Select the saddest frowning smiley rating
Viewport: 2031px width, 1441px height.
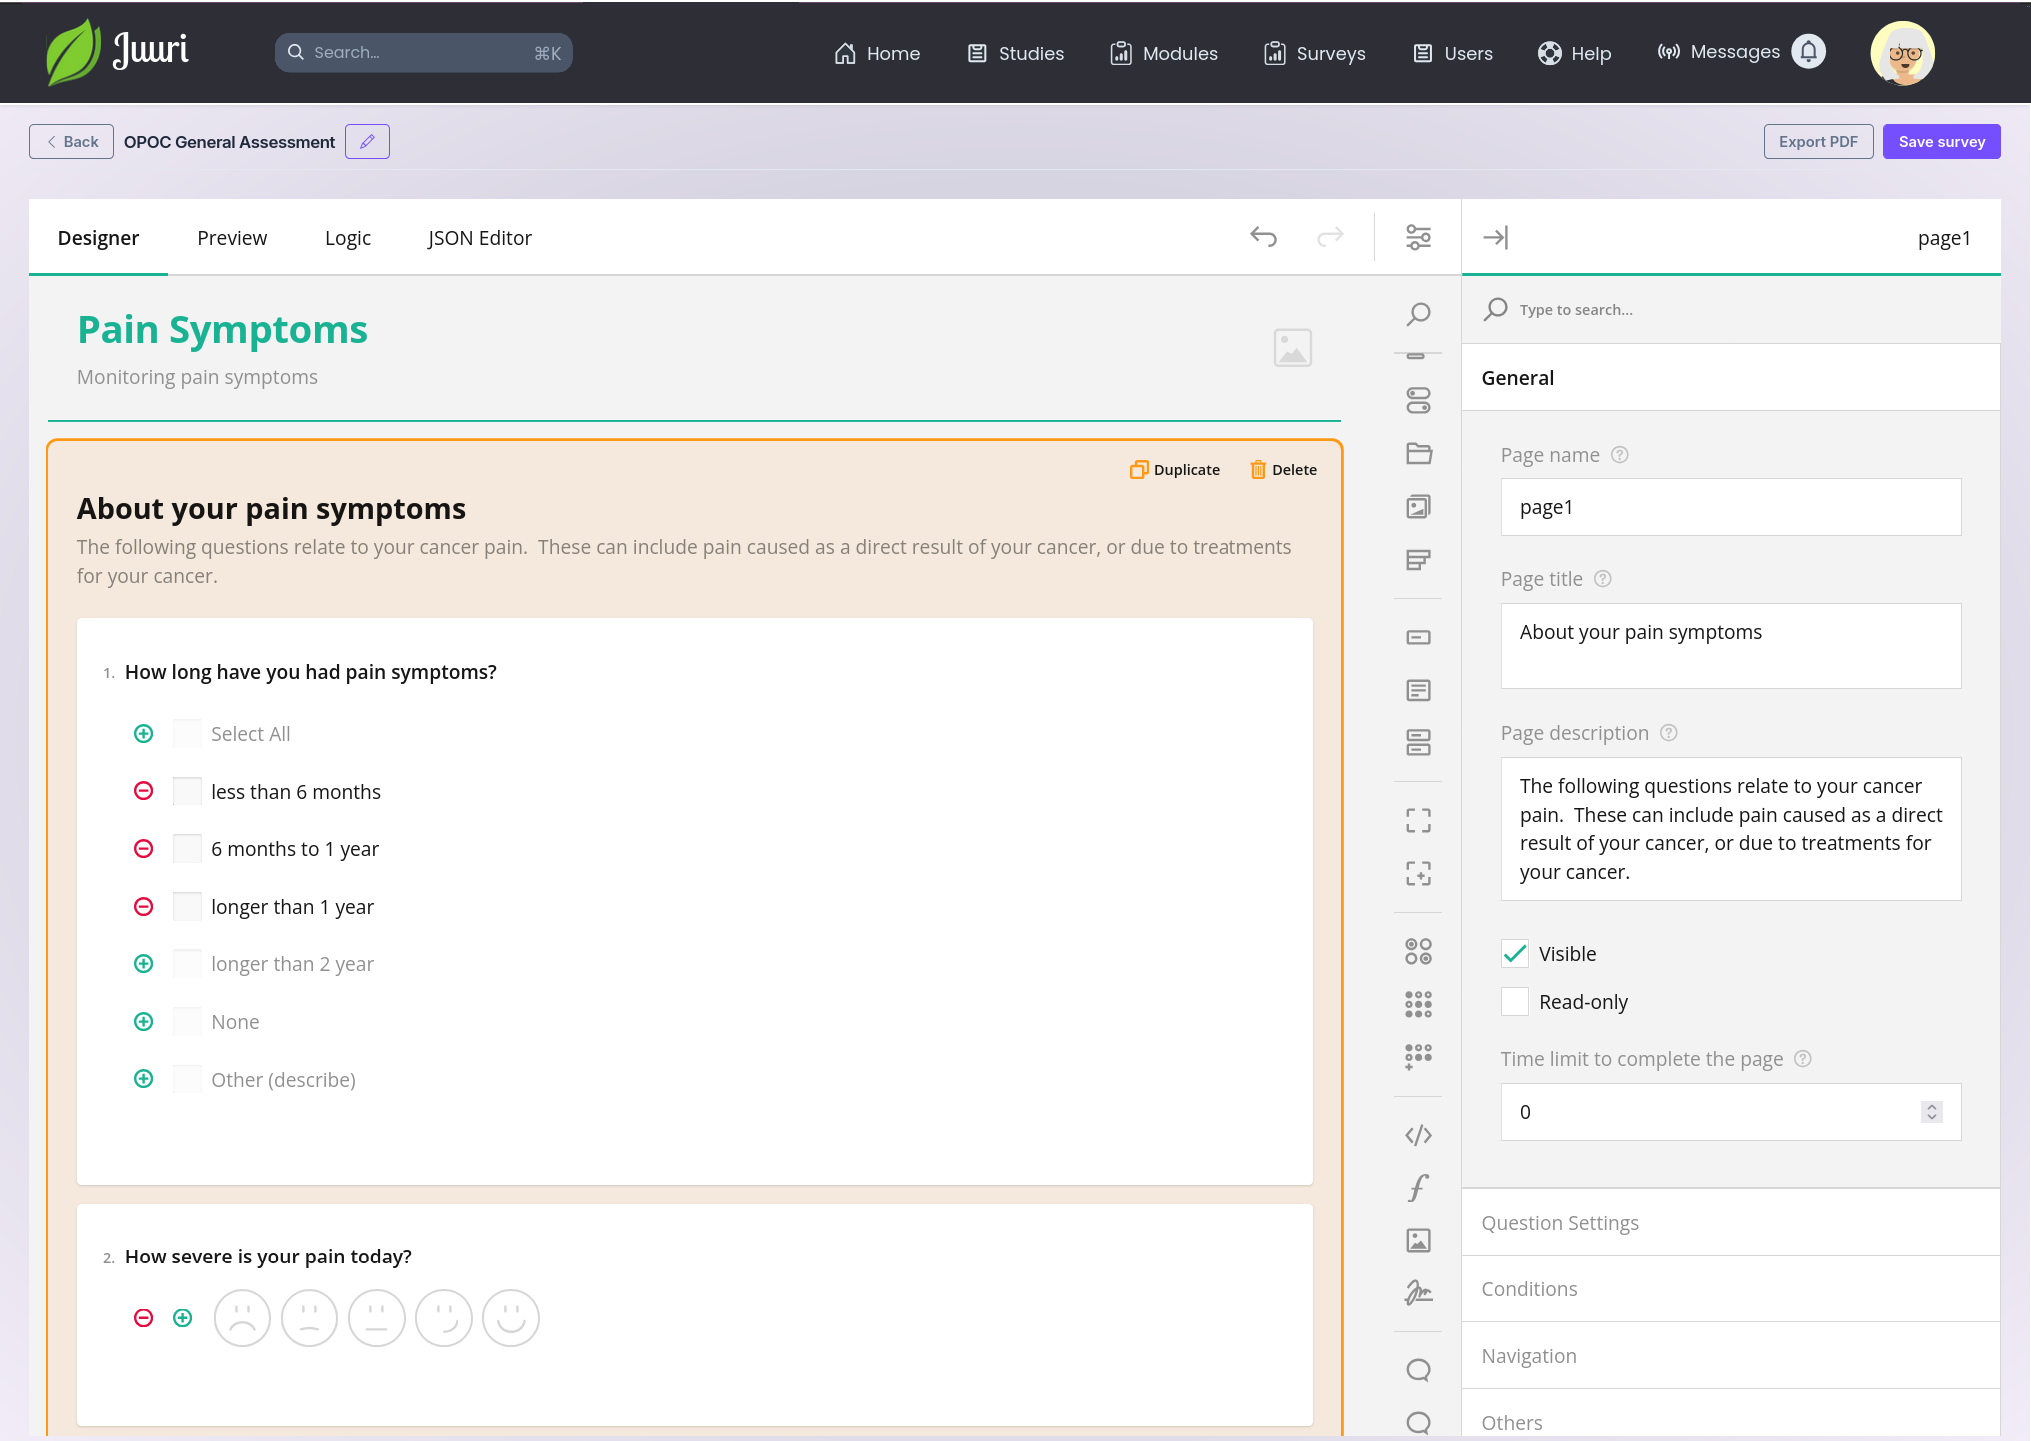(x=242, y=1318)
